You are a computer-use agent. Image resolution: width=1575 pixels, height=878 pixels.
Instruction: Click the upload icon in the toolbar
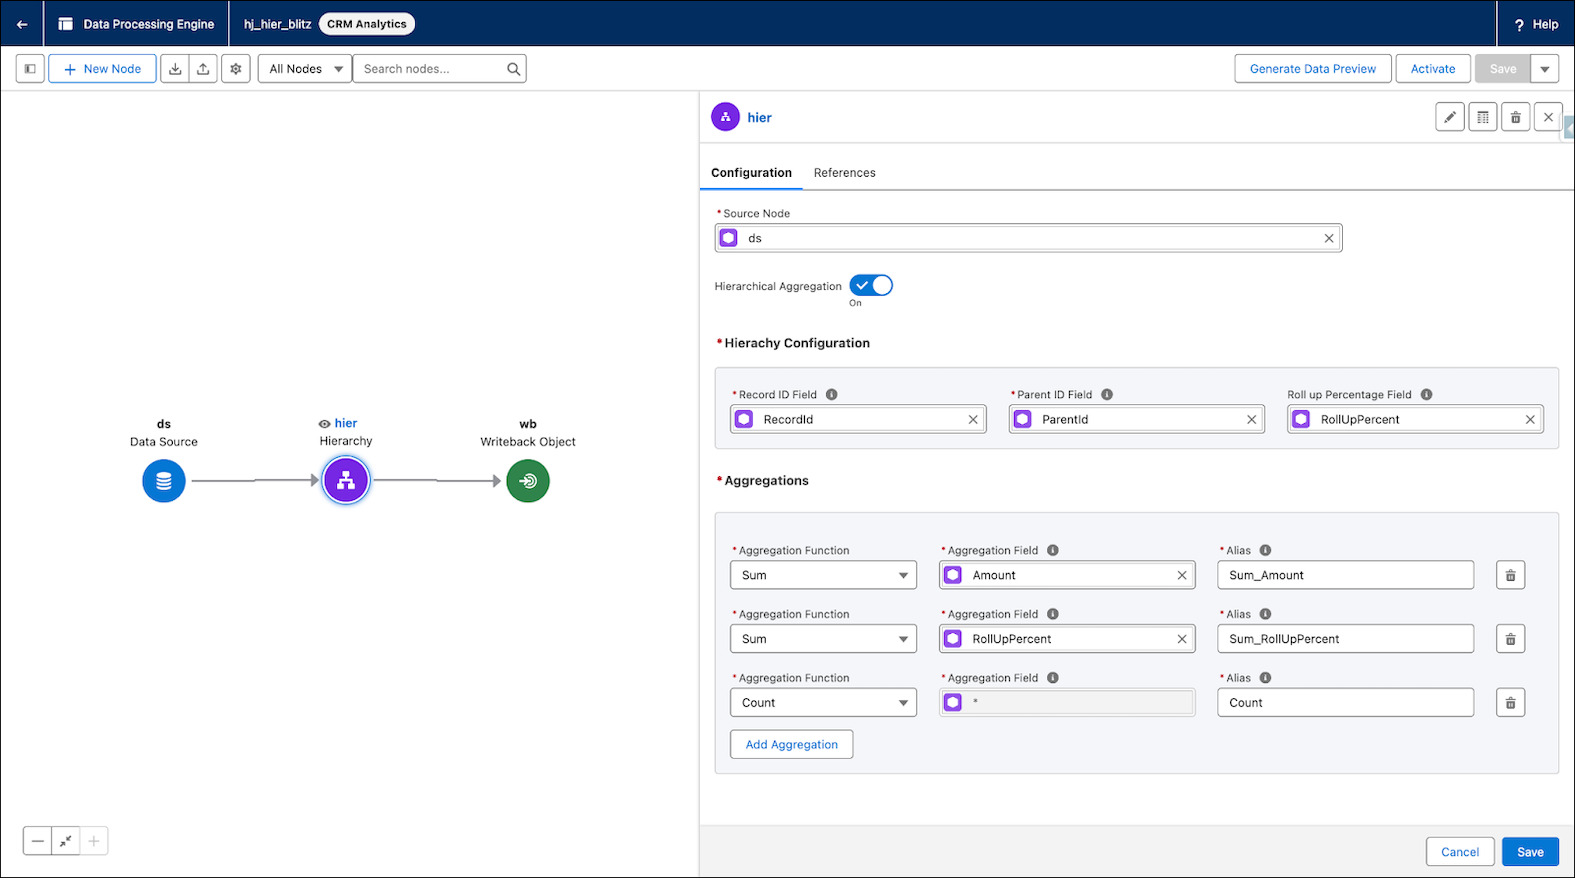pyautogui.click(x=203, y=69)
